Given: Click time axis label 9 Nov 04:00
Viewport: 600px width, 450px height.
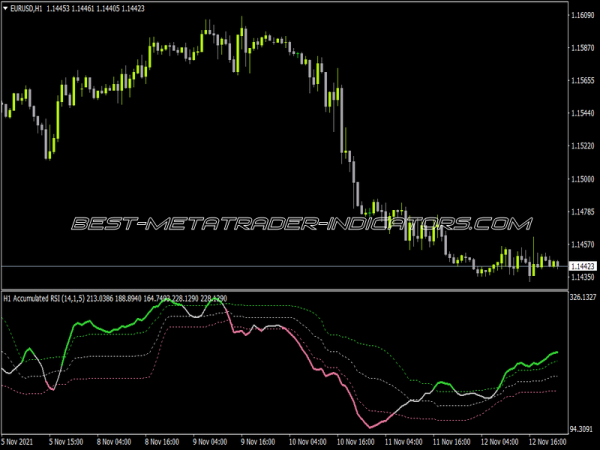Looking at the screenshot, I should tap(210, 442).
